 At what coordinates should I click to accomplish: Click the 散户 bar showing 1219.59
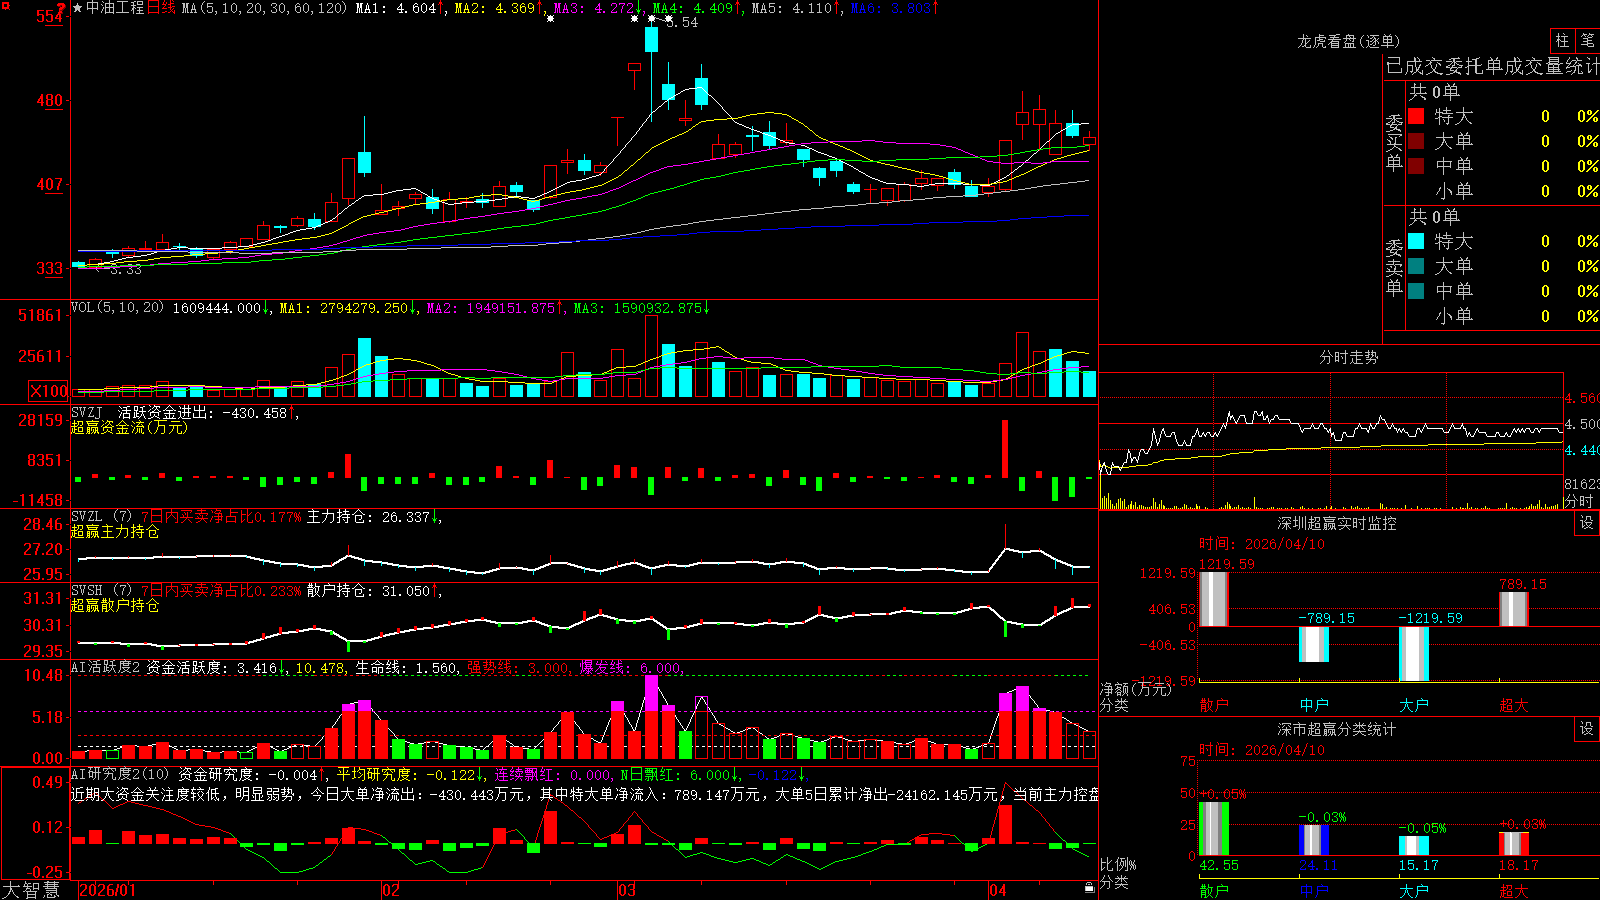1214,599
